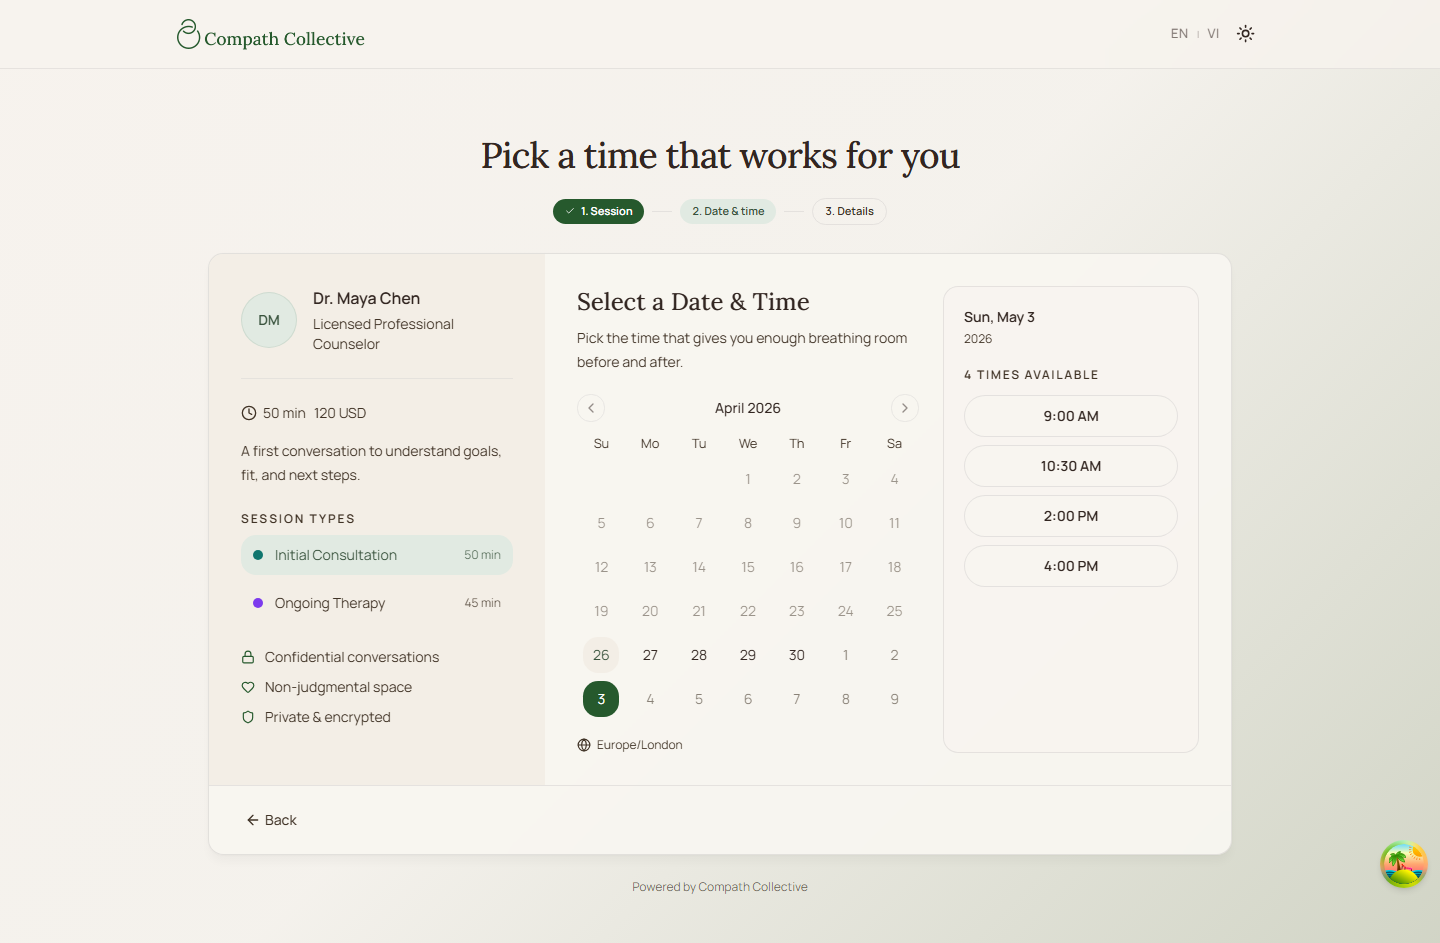The height and width of the screenshot is (943, 1440).
Task: Click the 120 USD price text
Action: [x=340, y=413]
